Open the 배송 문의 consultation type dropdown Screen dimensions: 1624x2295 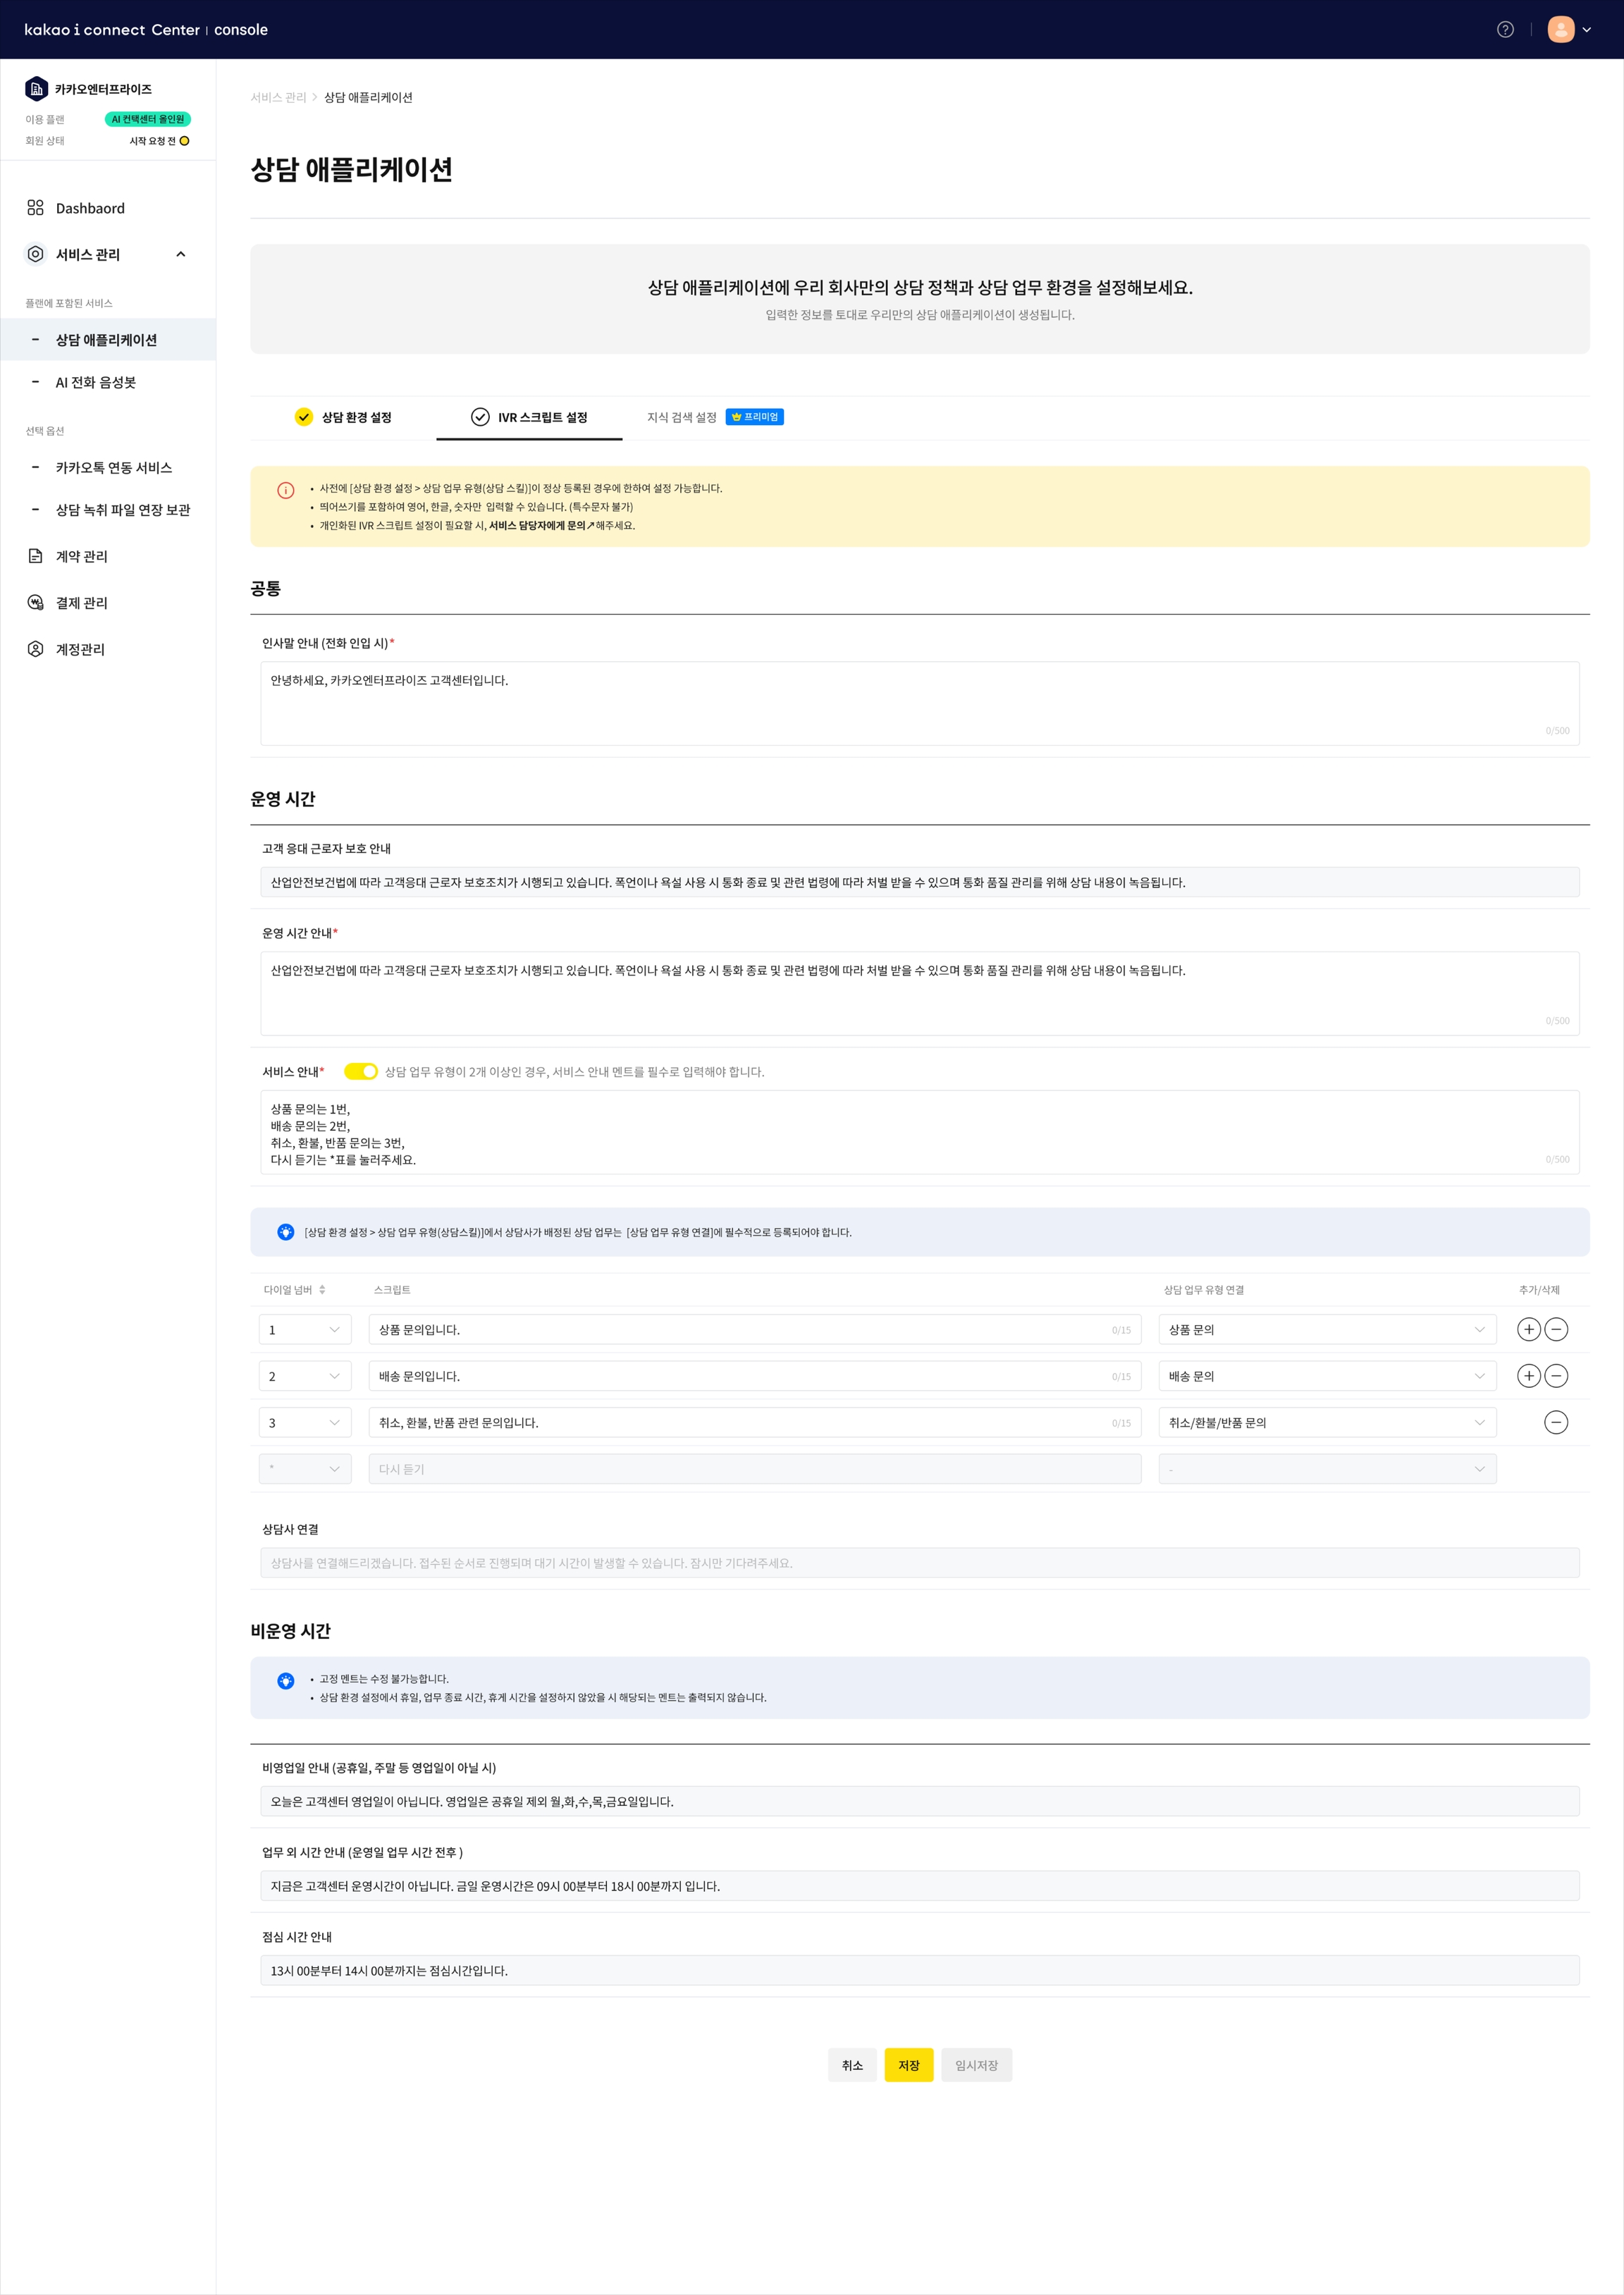point(1326,1376)
